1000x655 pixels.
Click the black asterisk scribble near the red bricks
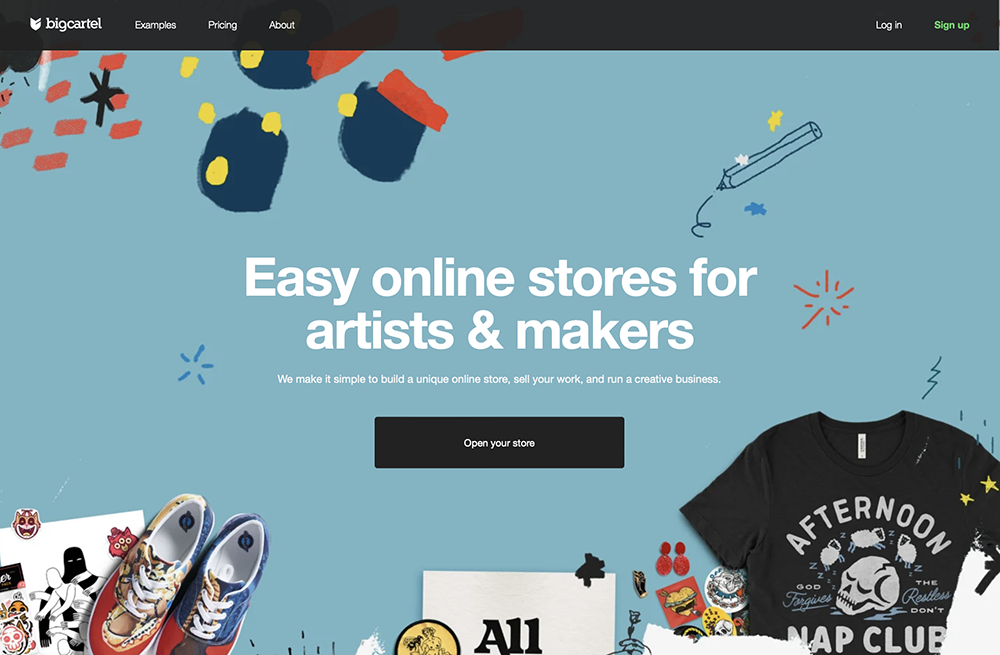(x=102, y=96)
